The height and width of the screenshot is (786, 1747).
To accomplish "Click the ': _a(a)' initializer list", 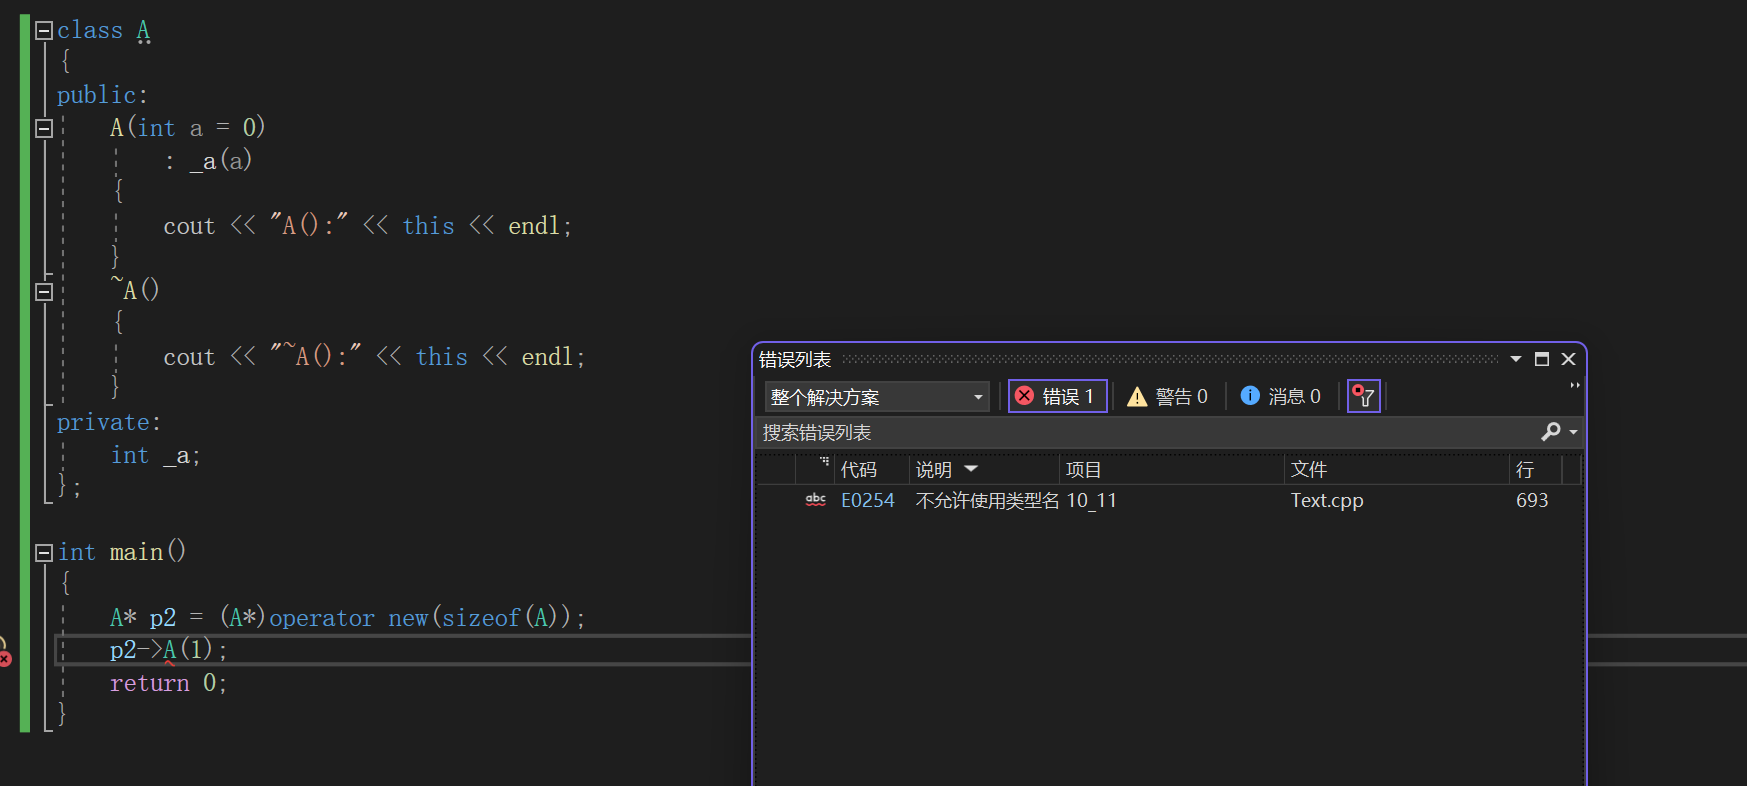I will 208,160.
